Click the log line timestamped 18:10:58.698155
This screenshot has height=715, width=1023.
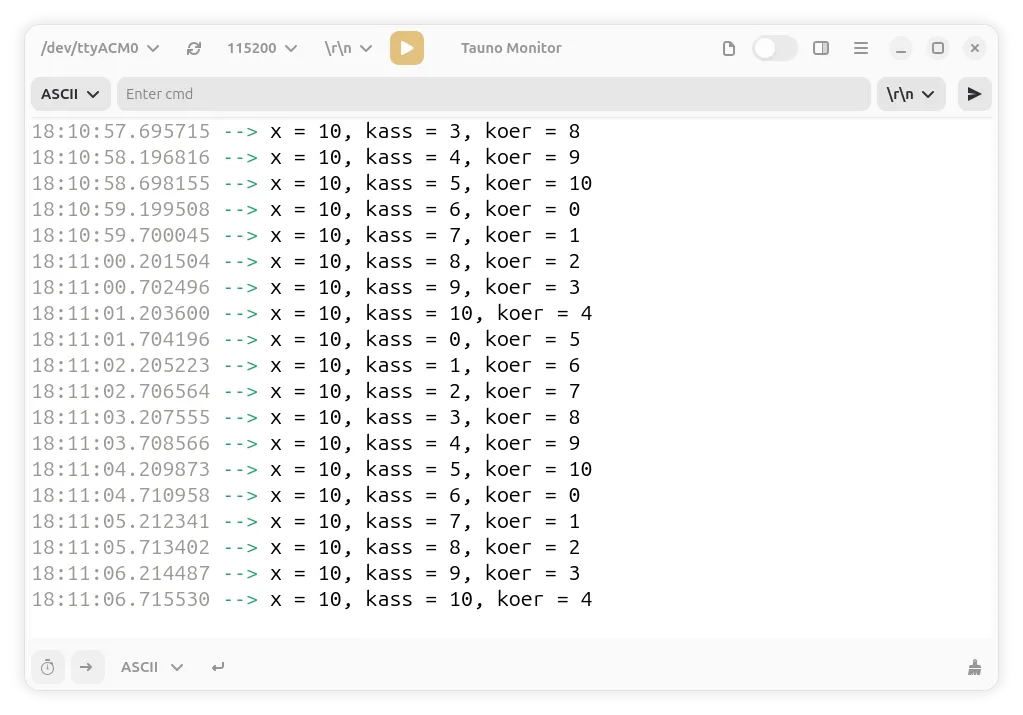point(312,183)
